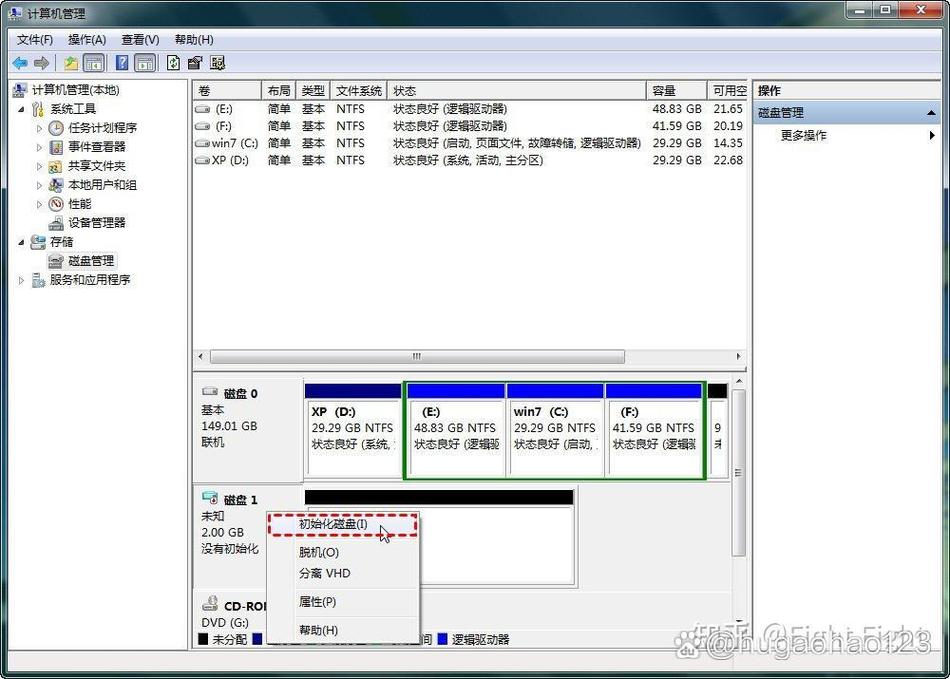Expand the Shared Folders node arrow
This screenshot has height=679, width=950.
(39, 166)
